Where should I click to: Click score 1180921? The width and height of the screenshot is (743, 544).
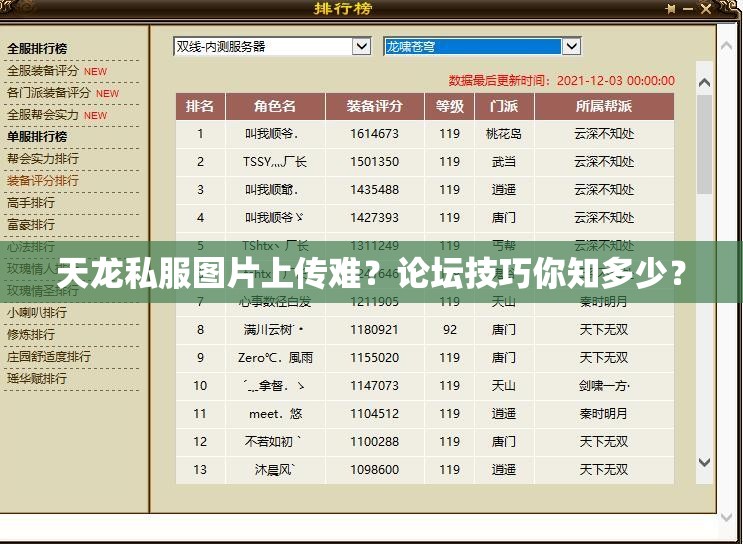pos(374,330)
